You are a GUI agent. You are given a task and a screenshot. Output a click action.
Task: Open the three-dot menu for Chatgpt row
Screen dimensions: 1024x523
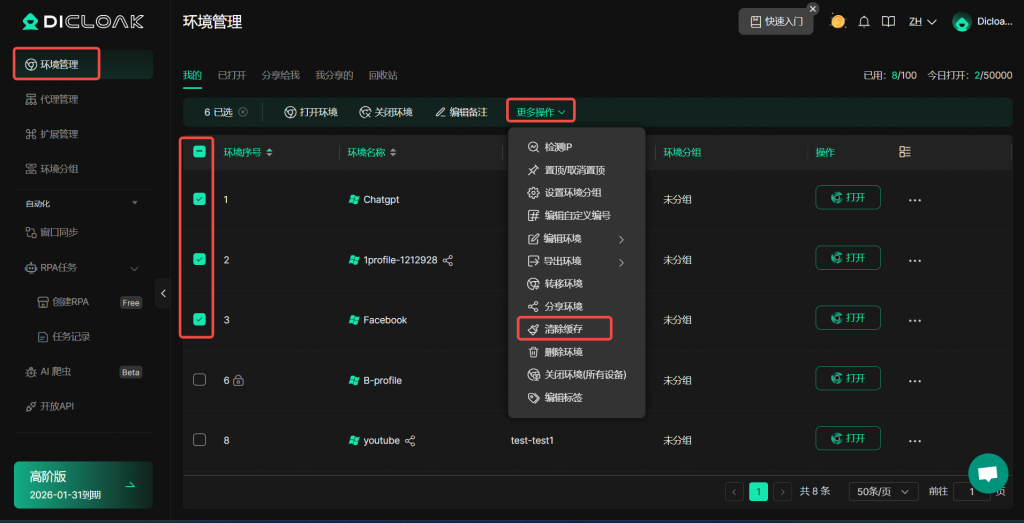[914, 199]
